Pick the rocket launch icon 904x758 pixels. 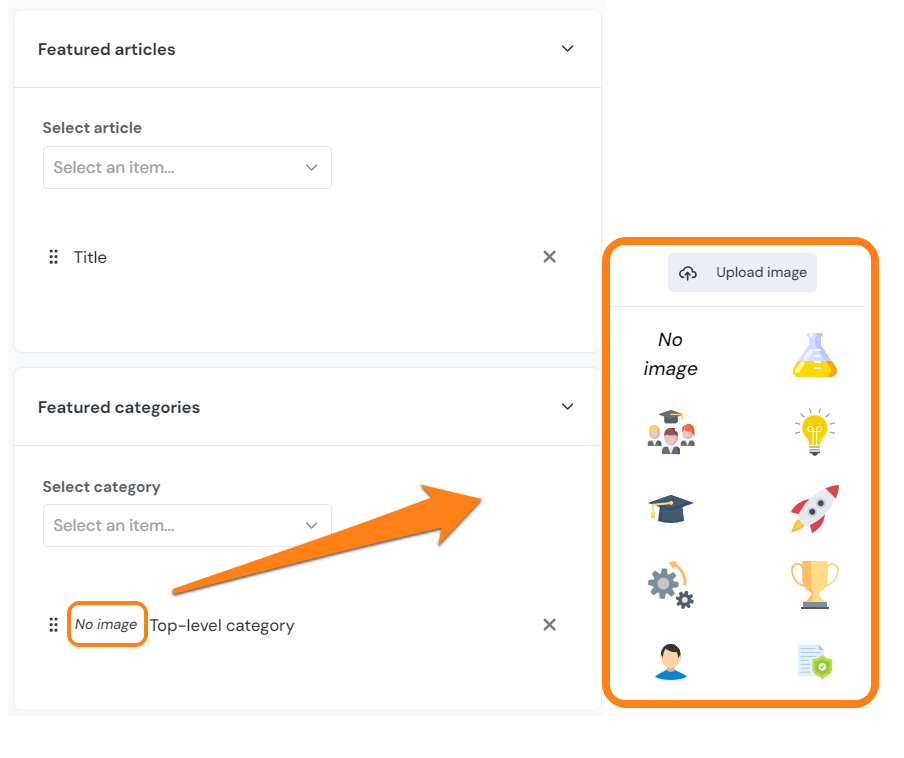point(814,509)
